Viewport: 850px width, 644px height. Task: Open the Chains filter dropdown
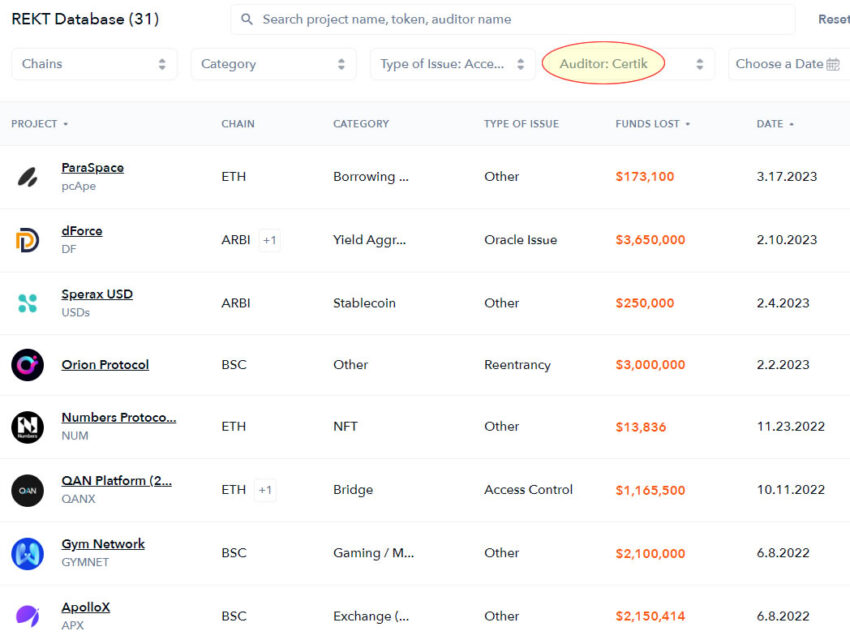94,64
